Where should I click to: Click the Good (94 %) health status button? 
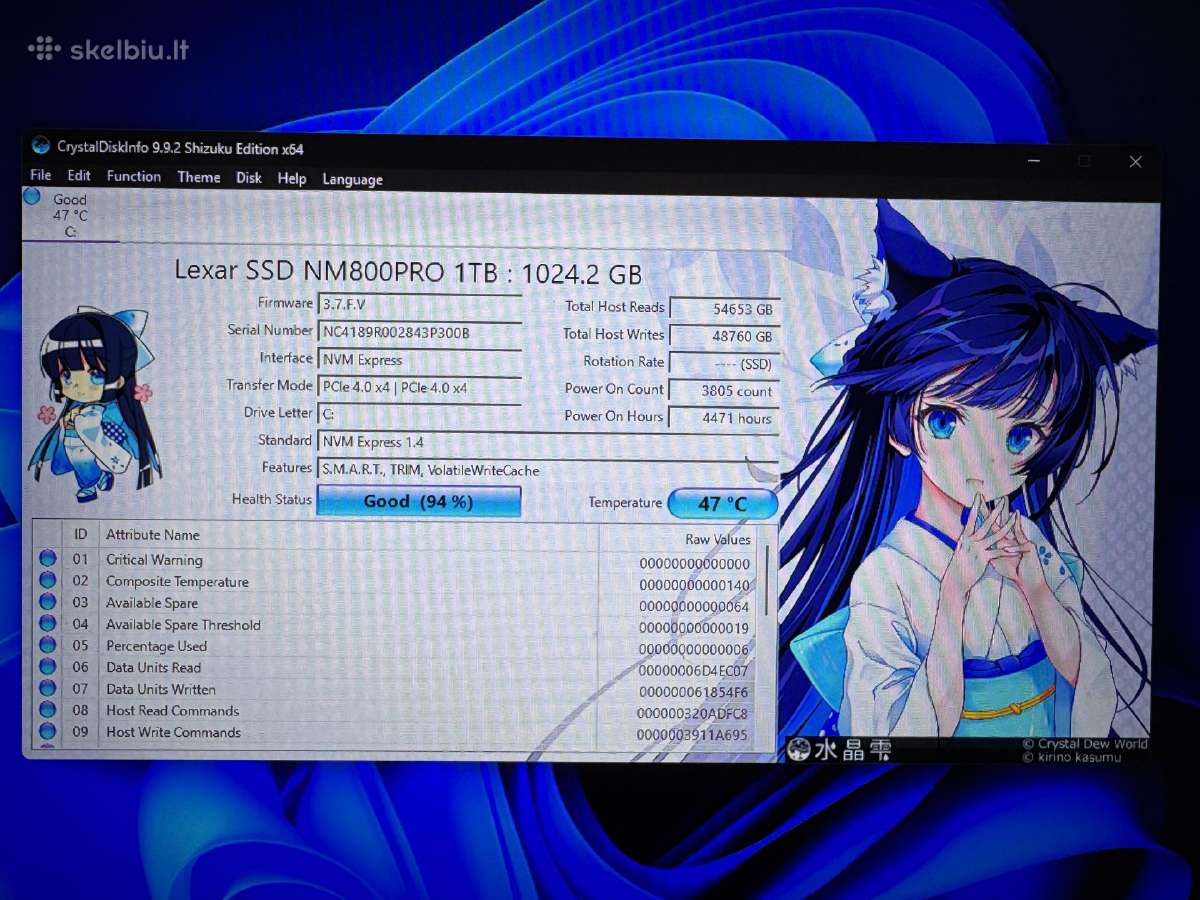(x=418, y=501)
